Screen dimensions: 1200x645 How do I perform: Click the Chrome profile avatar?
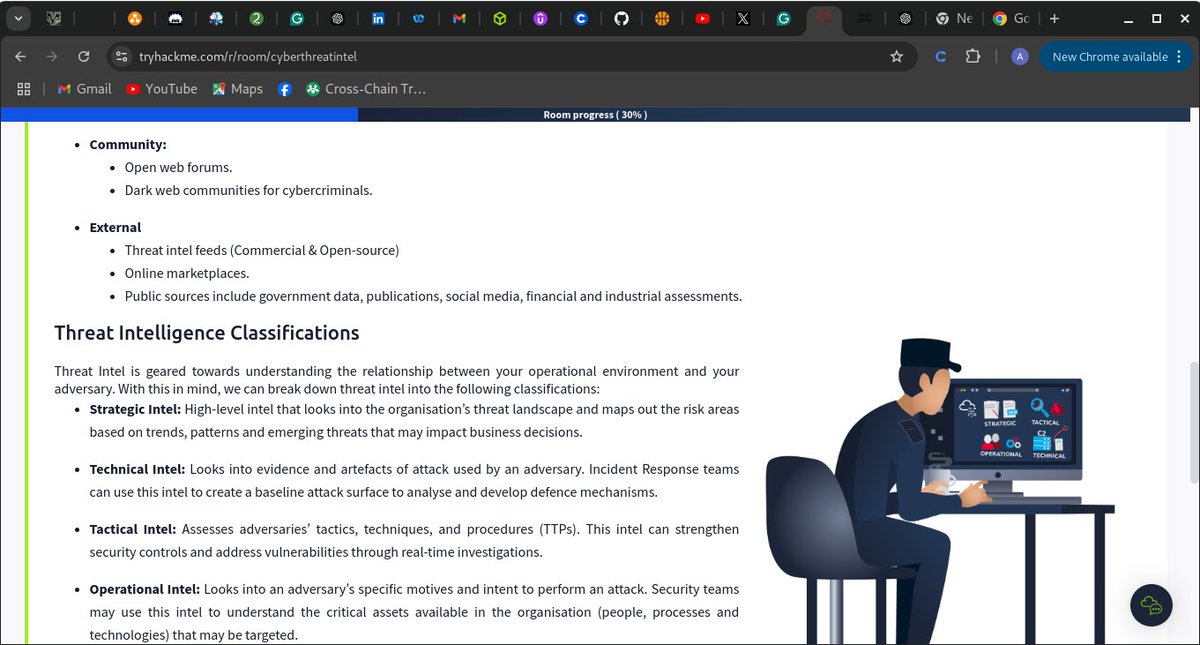[1019, 57]
